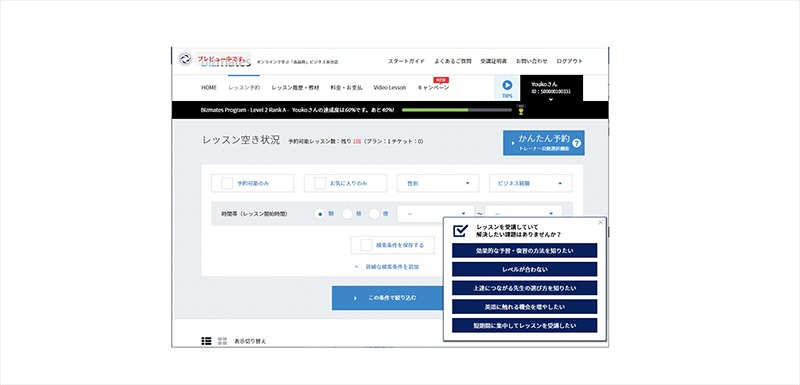
Task: Click the TIPS play icon
Action: pos(507,85)
